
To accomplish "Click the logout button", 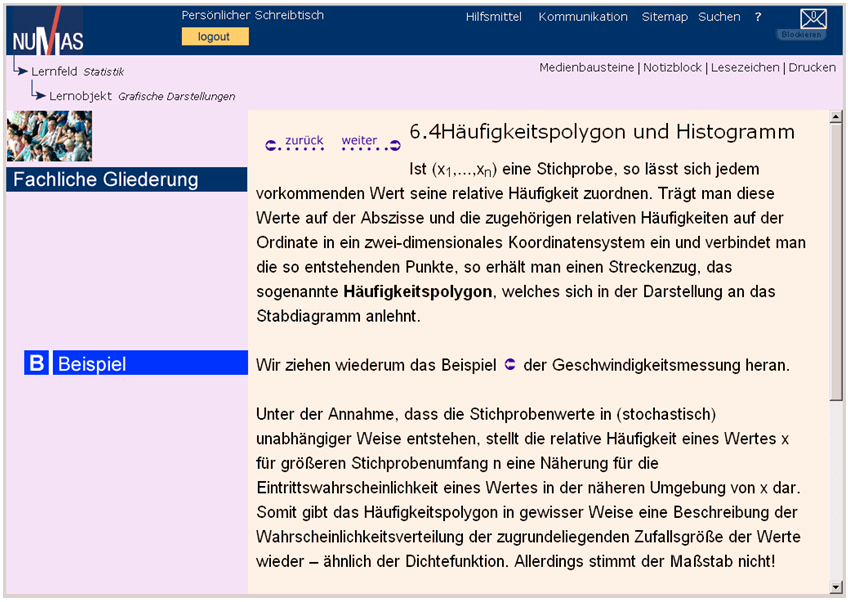I will tap(215, 37).
